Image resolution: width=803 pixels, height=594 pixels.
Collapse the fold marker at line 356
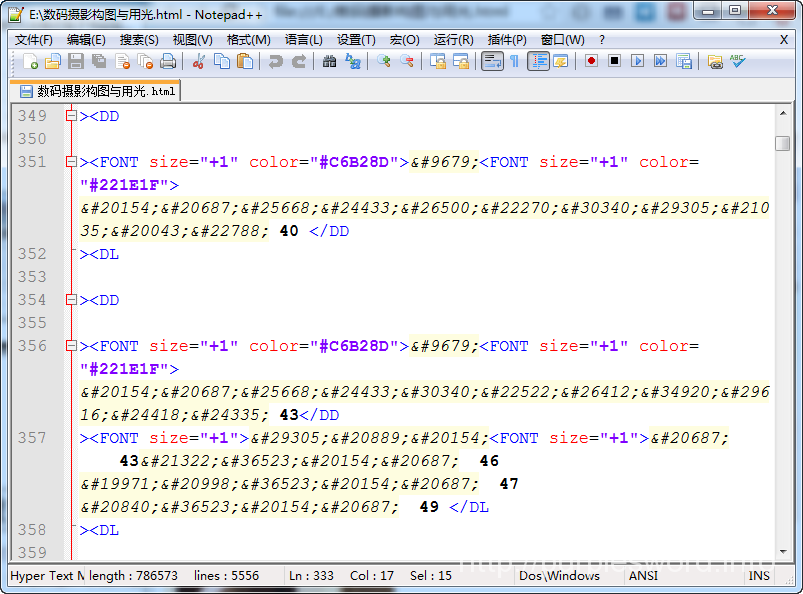click(x=71, y=346)
